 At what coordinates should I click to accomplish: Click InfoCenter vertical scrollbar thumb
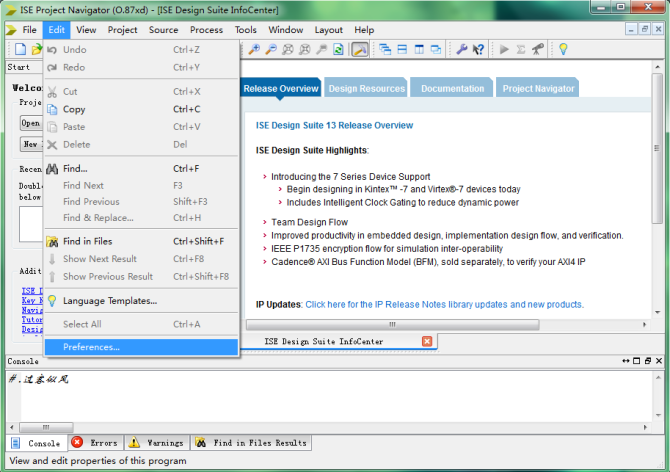click(657, 148)
